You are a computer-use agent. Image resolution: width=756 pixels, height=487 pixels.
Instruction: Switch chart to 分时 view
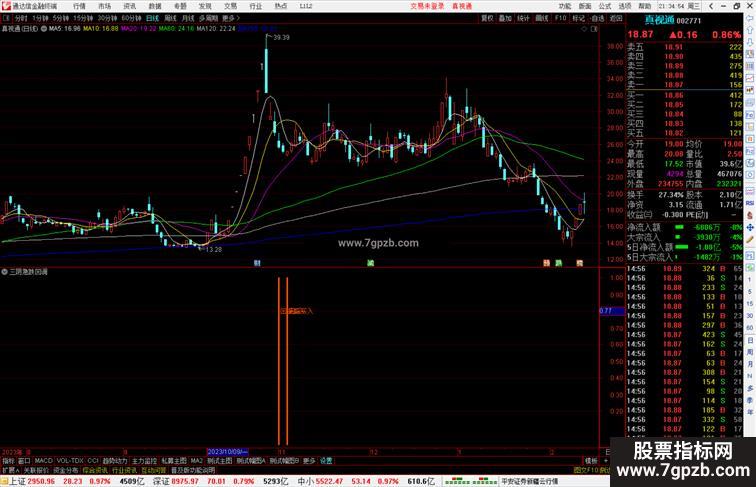tap(21, 18)
